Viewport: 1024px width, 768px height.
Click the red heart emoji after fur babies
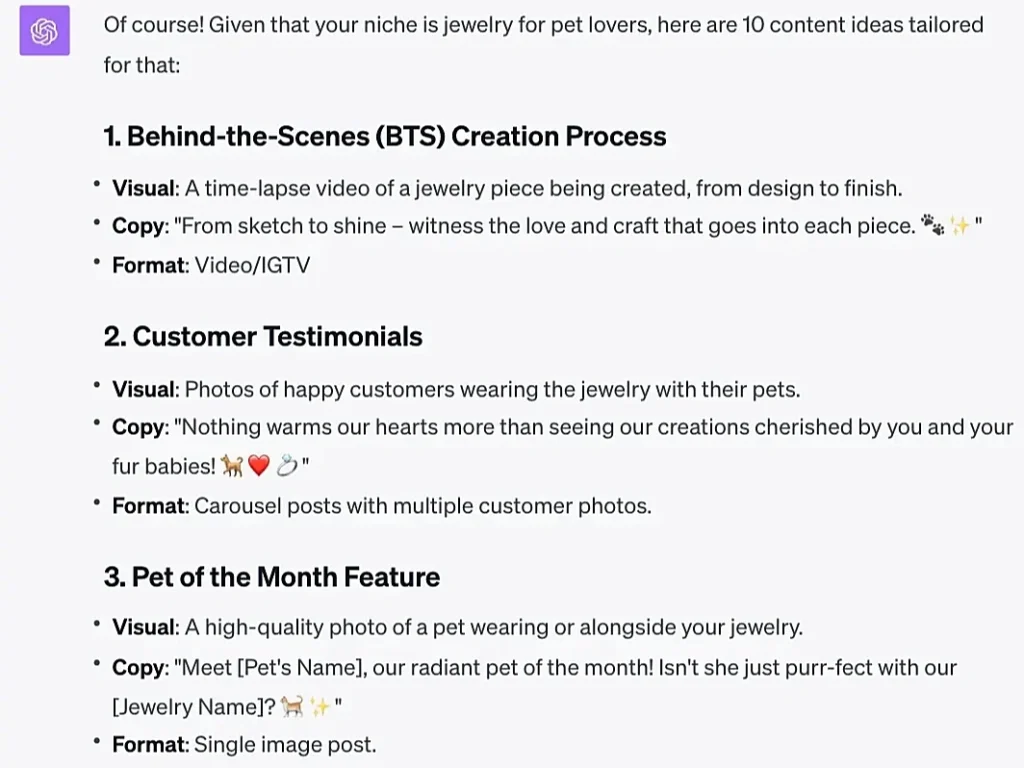click(259, 466)
